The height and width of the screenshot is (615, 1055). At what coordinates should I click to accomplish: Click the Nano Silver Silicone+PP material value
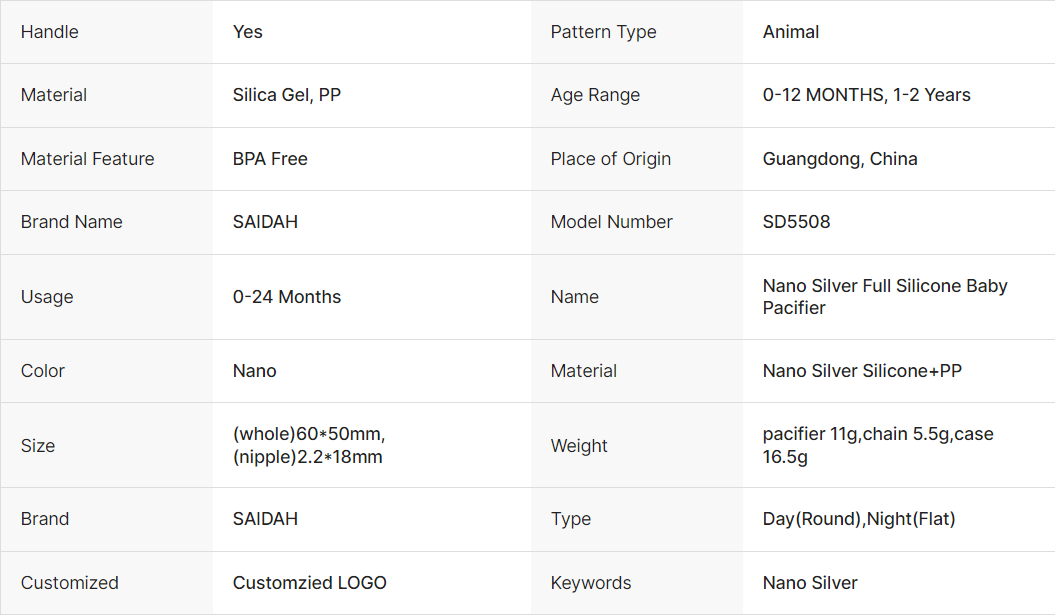(x=862, y=371)
